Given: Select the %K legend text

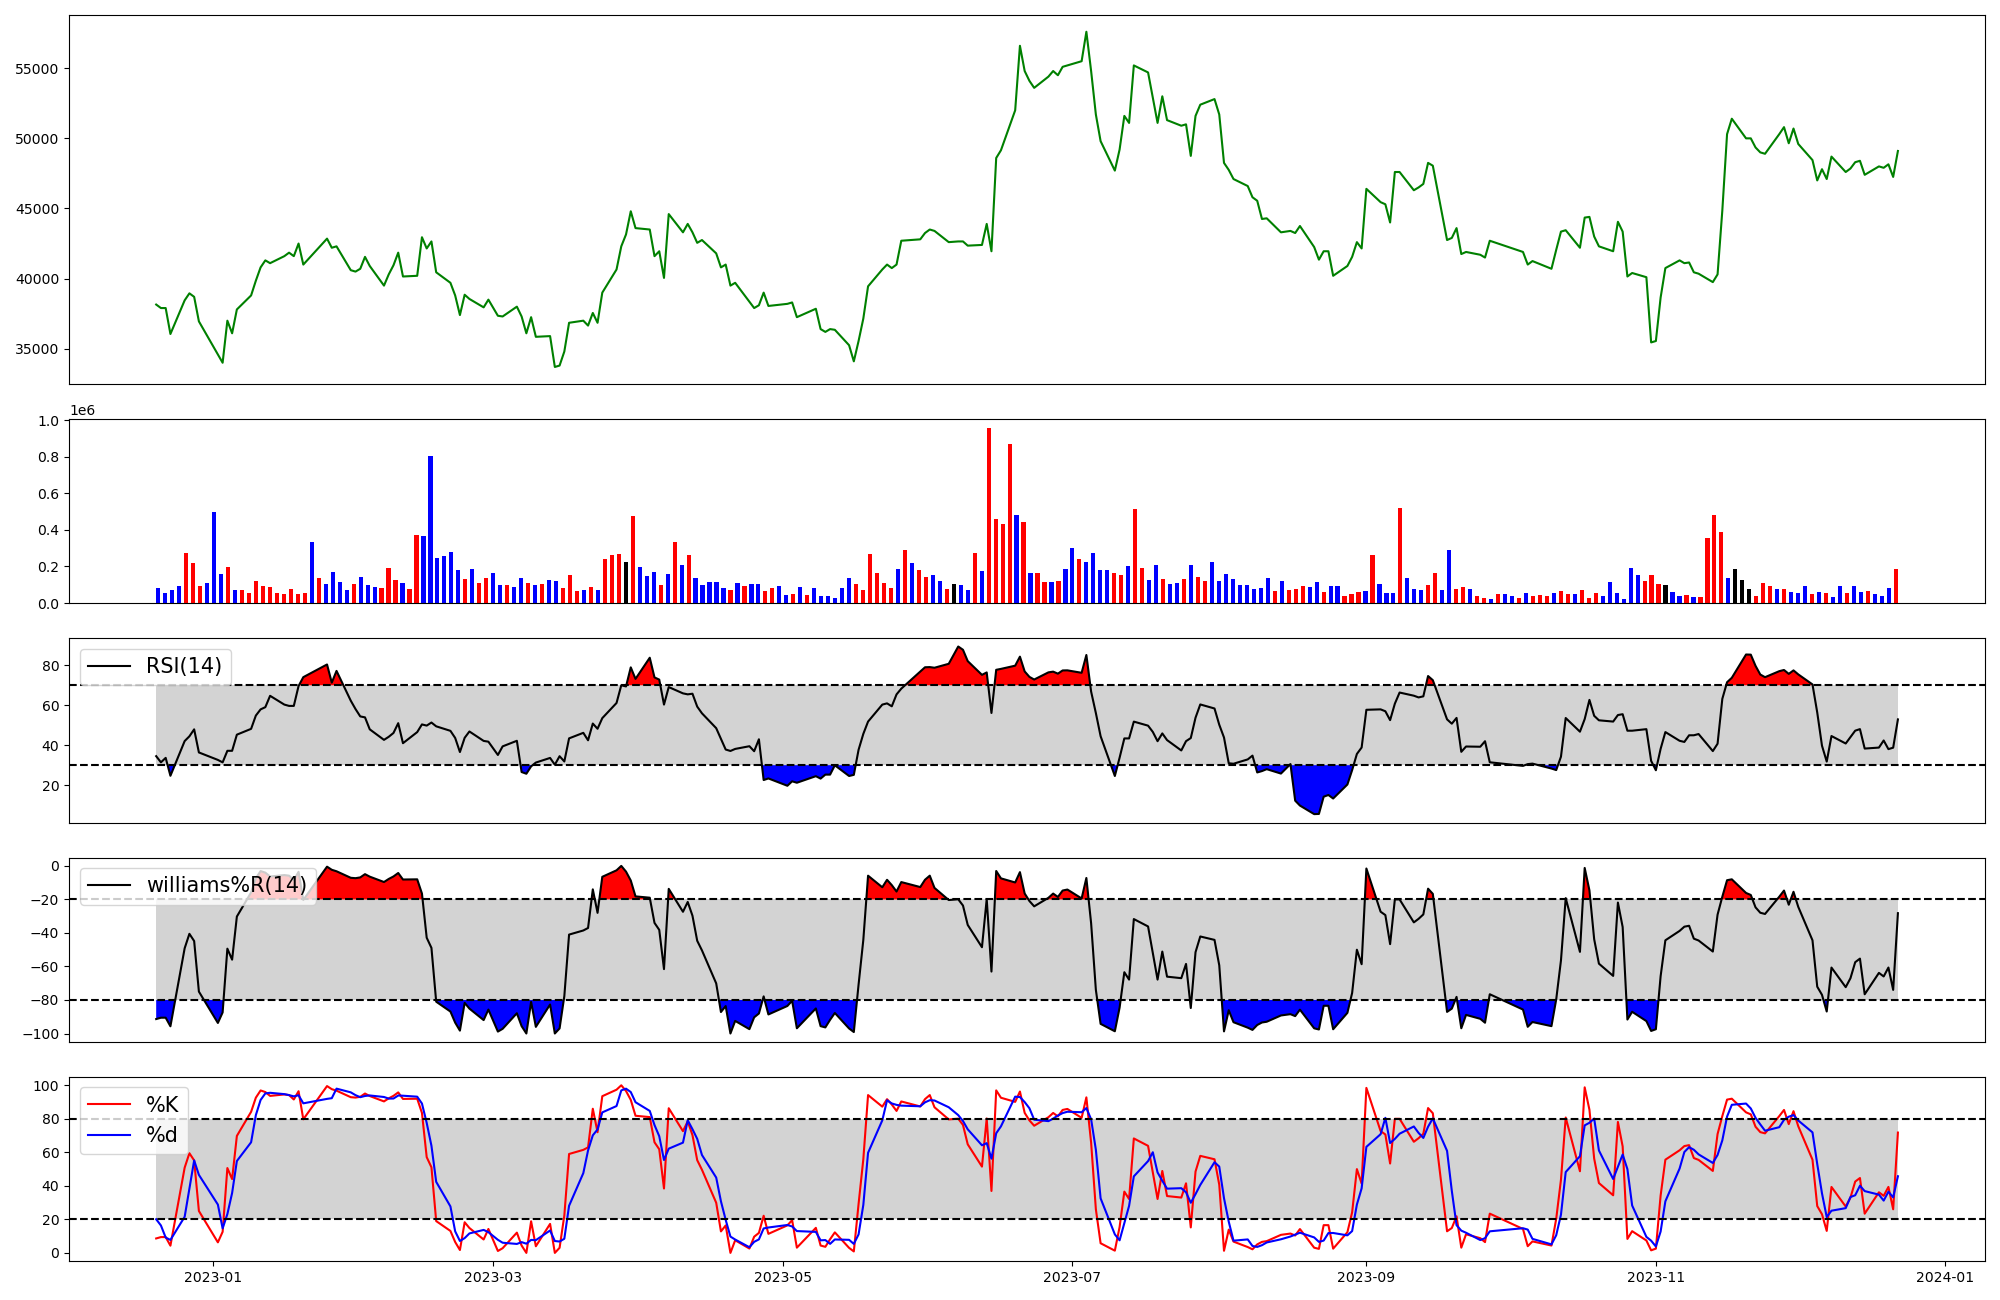Looking at the screenshot, I should pyautogui.click(x=162, y=1105).
